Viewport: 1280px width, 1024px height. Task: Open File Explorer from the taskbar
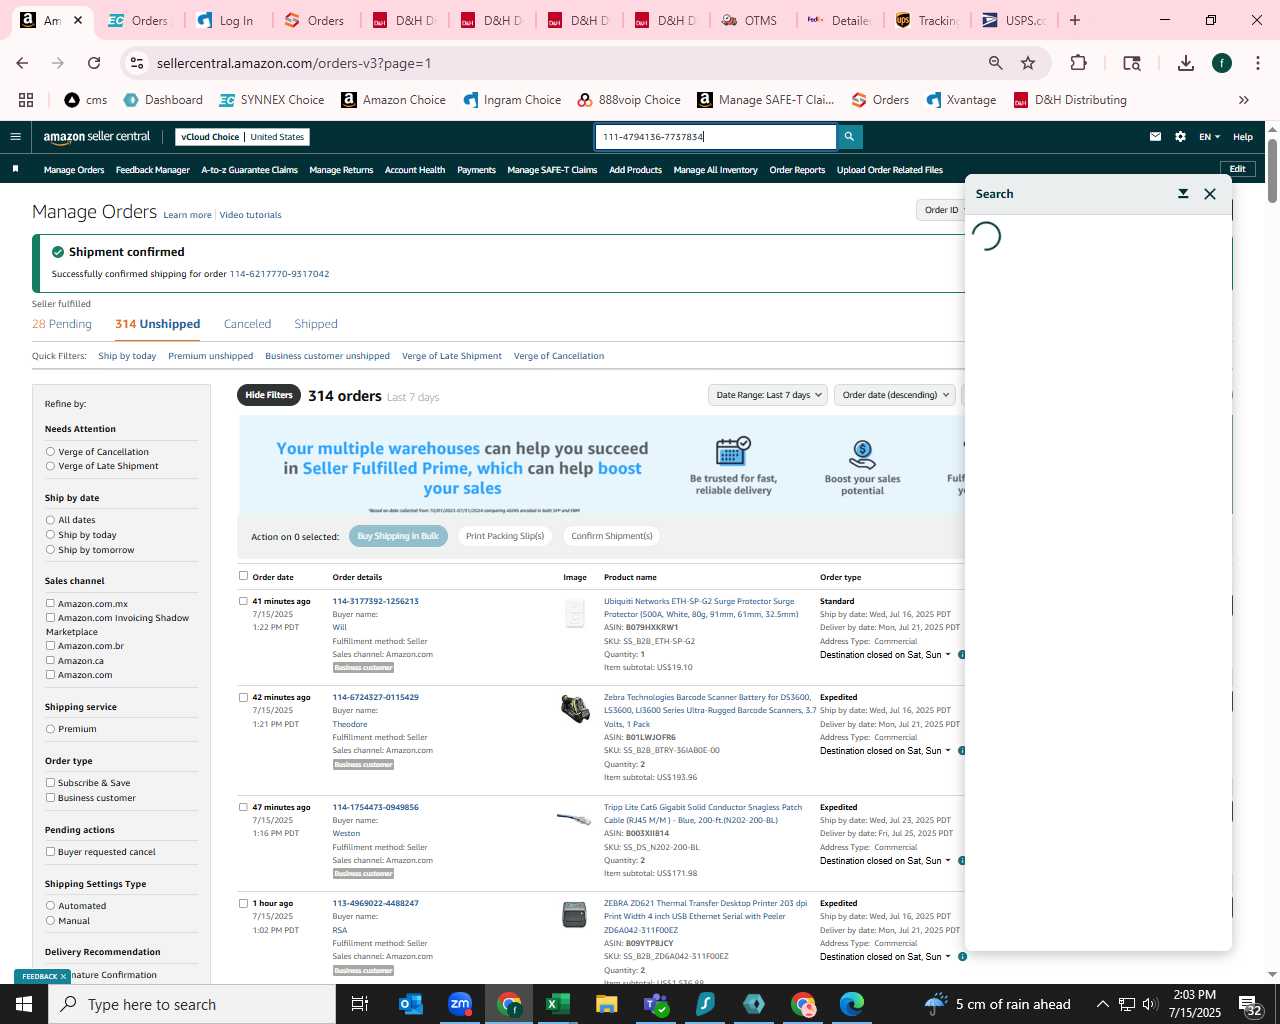tap(607, 1004)
